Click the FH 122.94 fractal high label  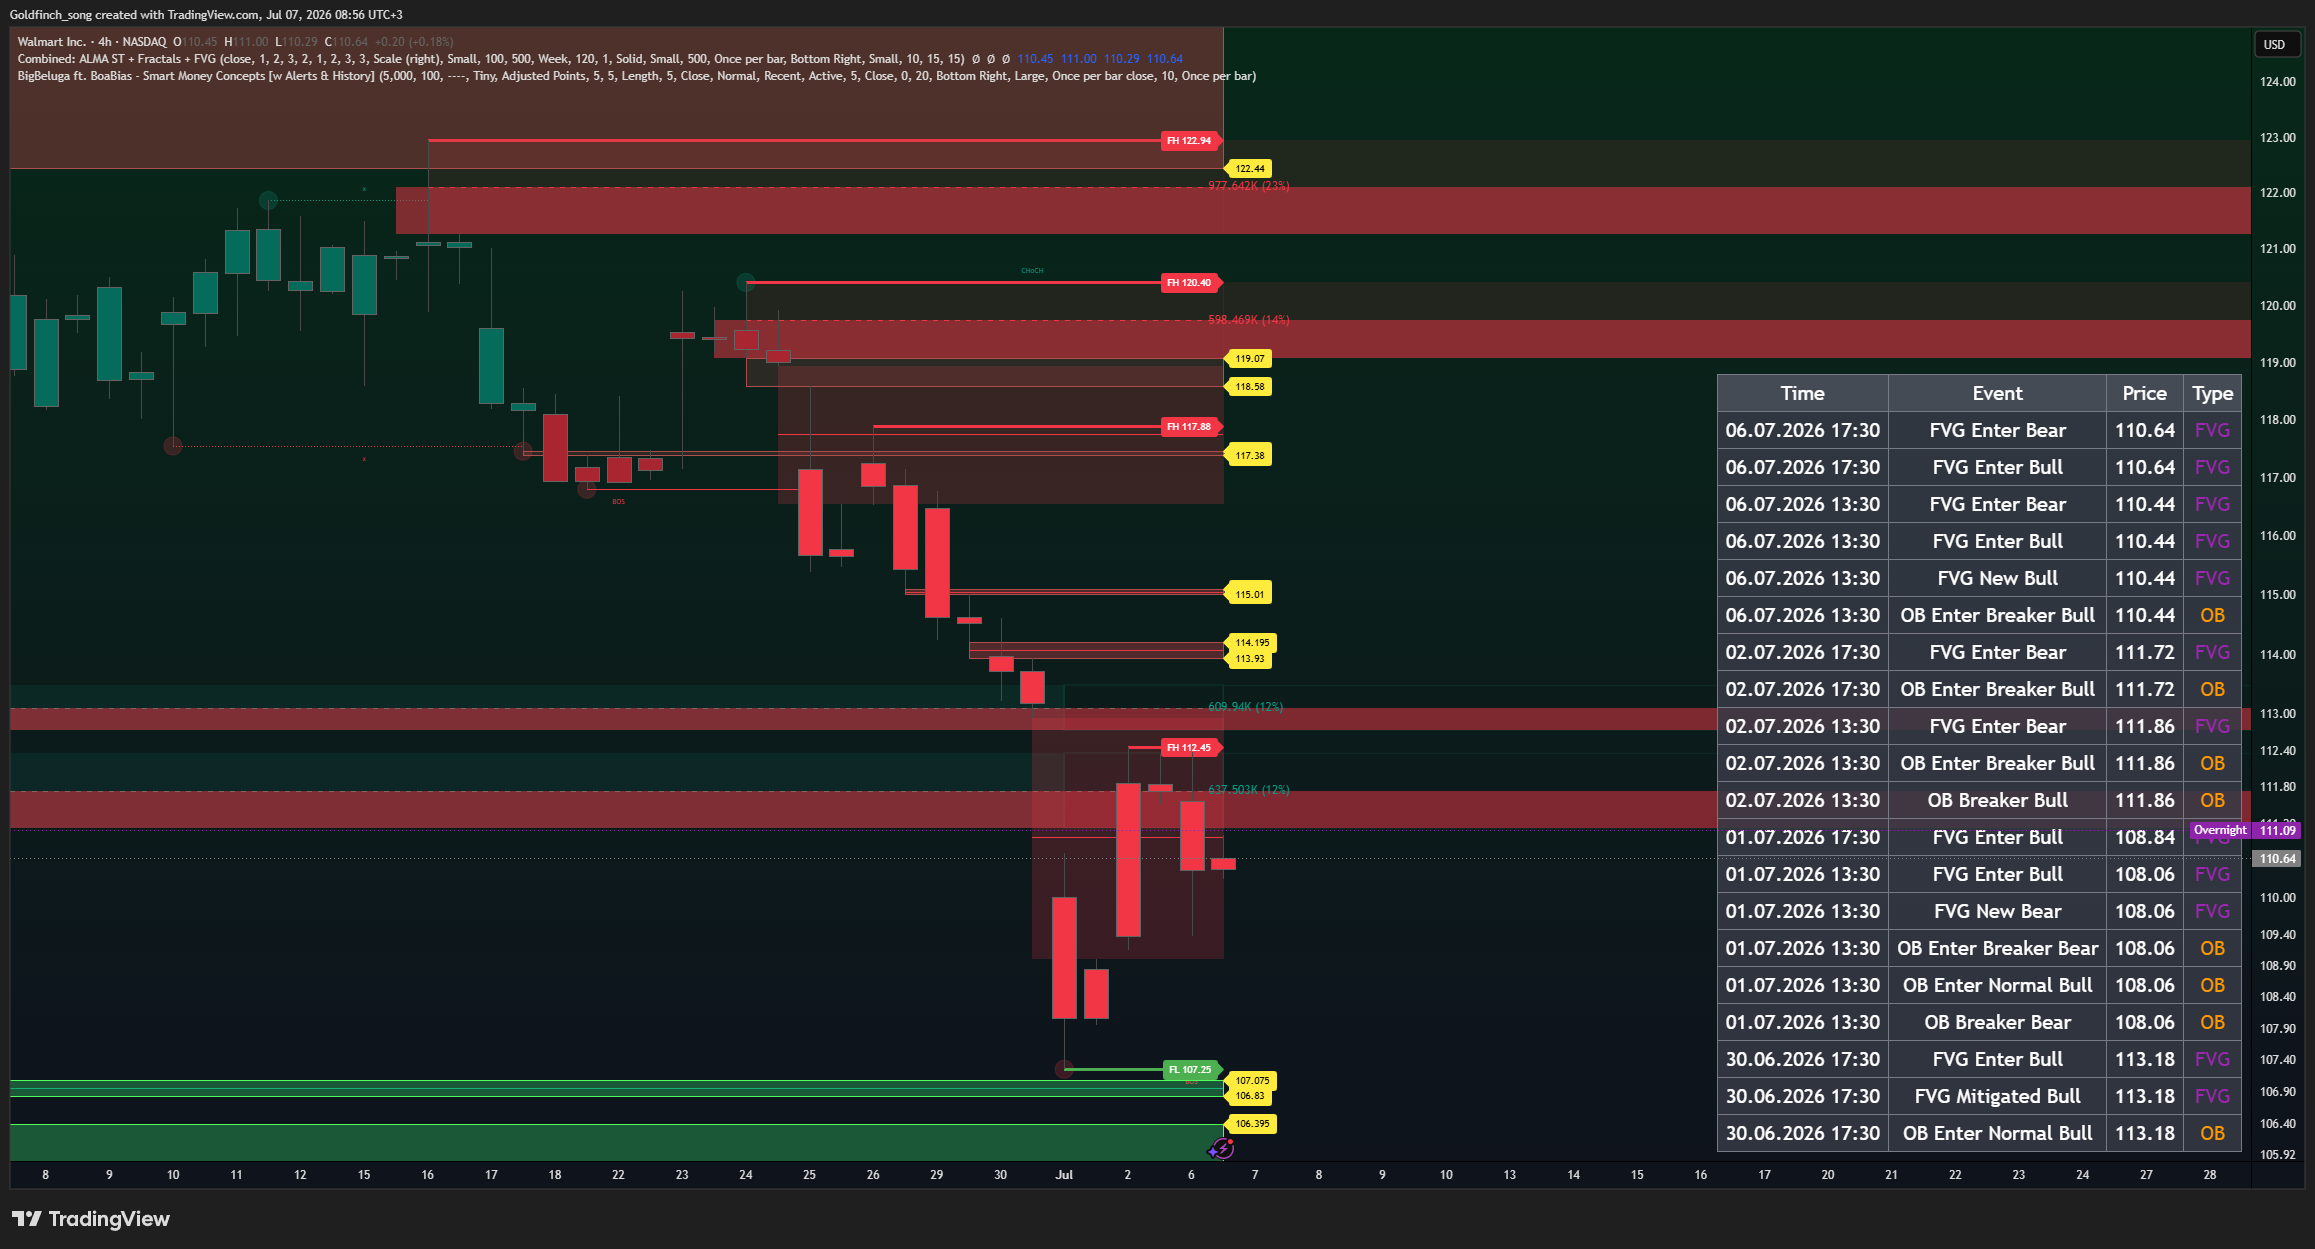1189,141
